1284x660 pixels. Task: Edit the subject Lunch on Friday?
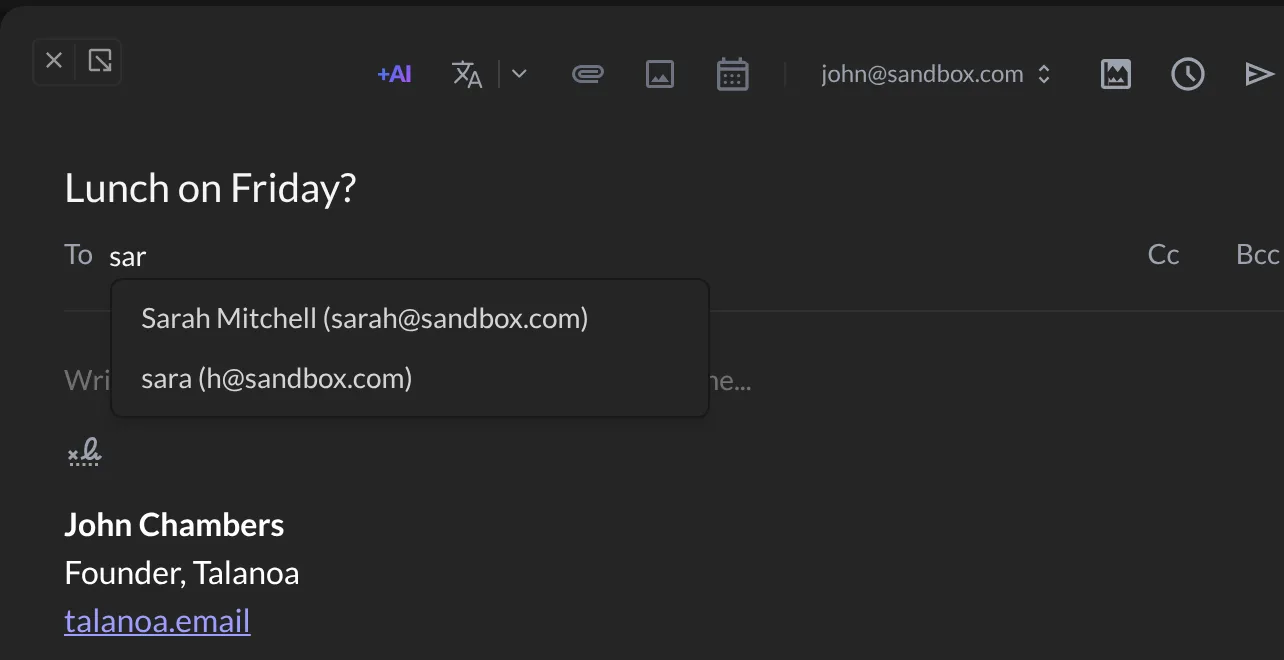click(x=210, y=188)
